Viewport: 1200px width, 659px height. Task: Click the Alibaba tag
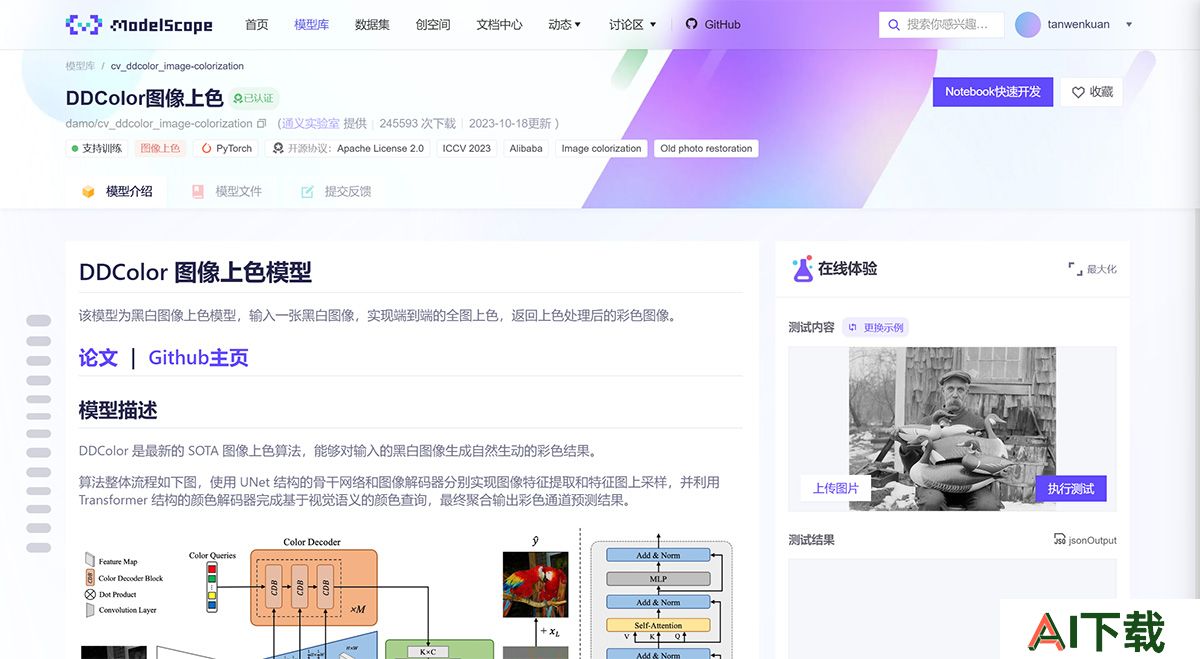click(x=526, y=148)
